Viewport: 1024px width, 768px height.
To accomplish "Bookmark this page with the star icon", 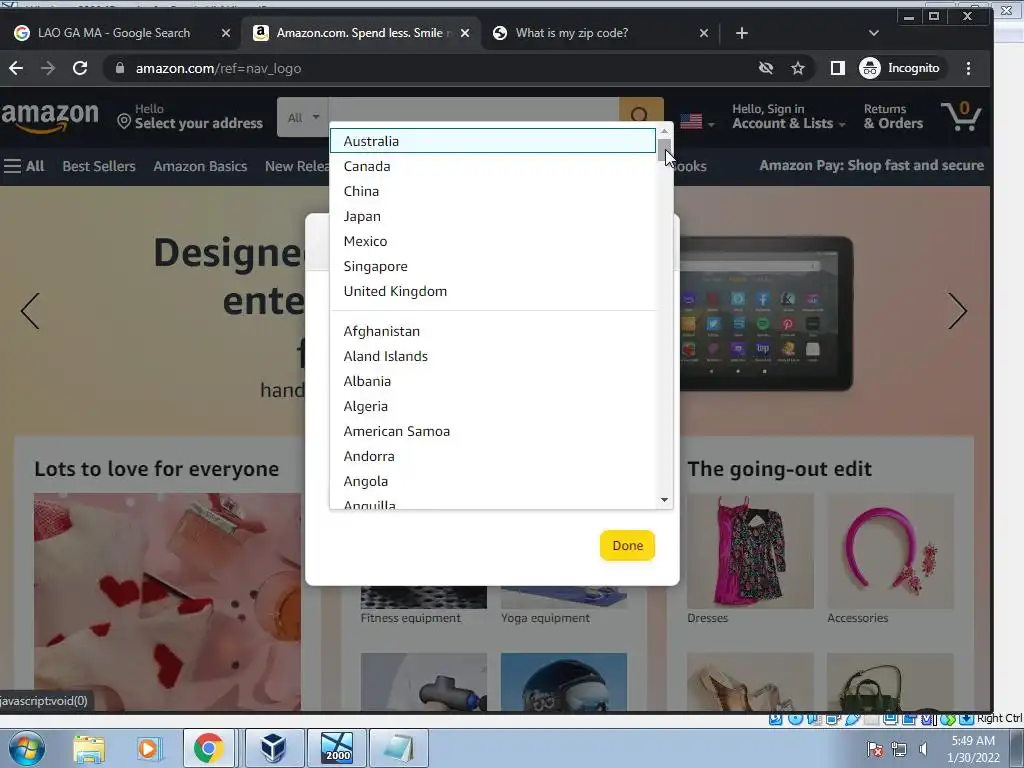I will click(797, 68).
